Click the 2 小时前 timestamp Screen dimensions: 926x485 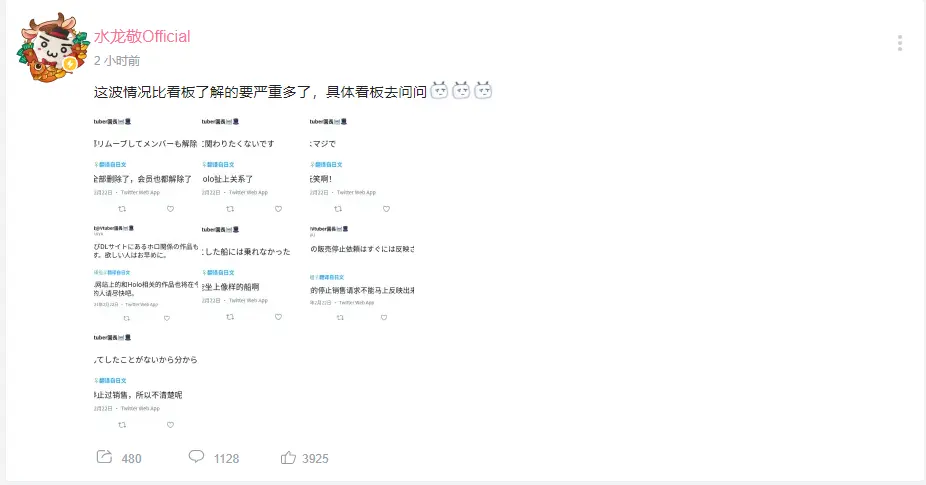tap(117, 61)
